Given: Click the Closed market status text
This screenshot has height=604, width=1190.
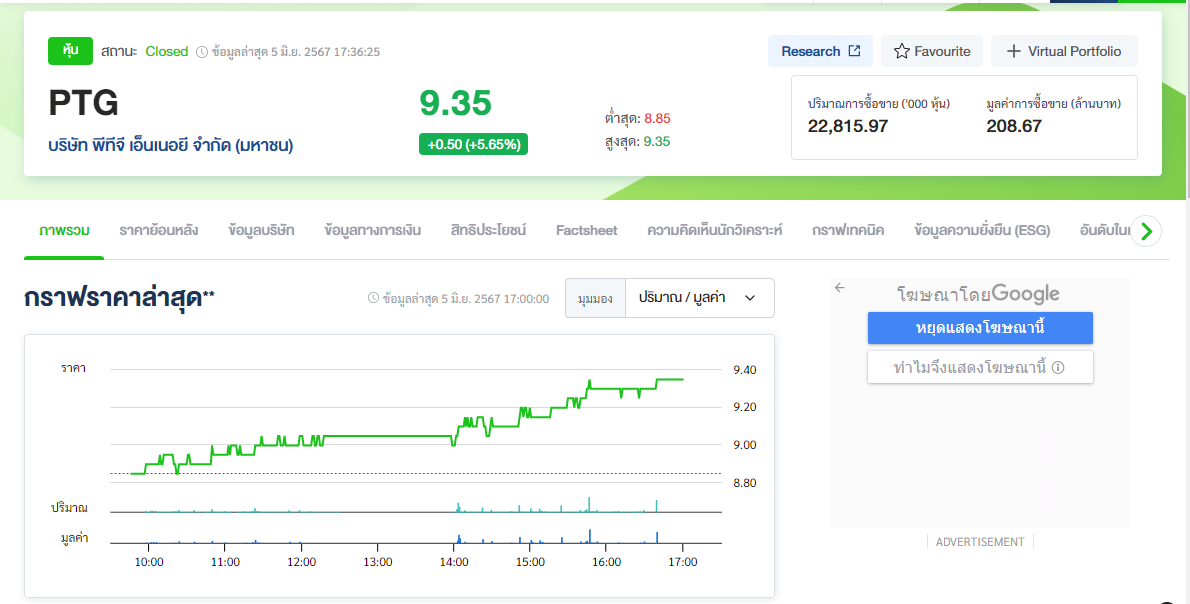Looking at the screenshot, I should click(x=167, y=52).
